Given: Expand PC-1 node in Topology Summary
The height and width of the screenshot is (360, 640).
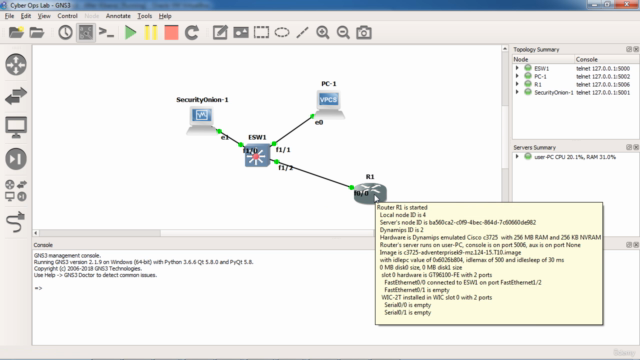Looking at the screenshot, I should (517, 76).
